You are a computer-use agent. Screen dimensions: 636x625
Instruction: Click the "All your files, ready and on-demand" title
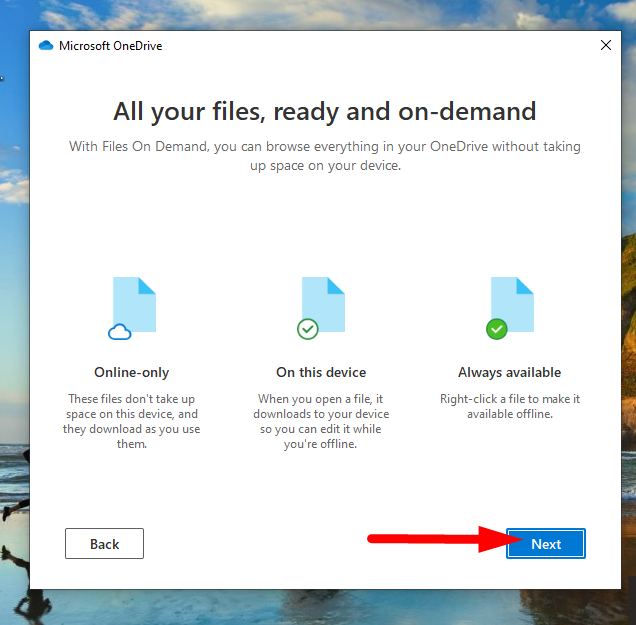[x=324, y=110]
